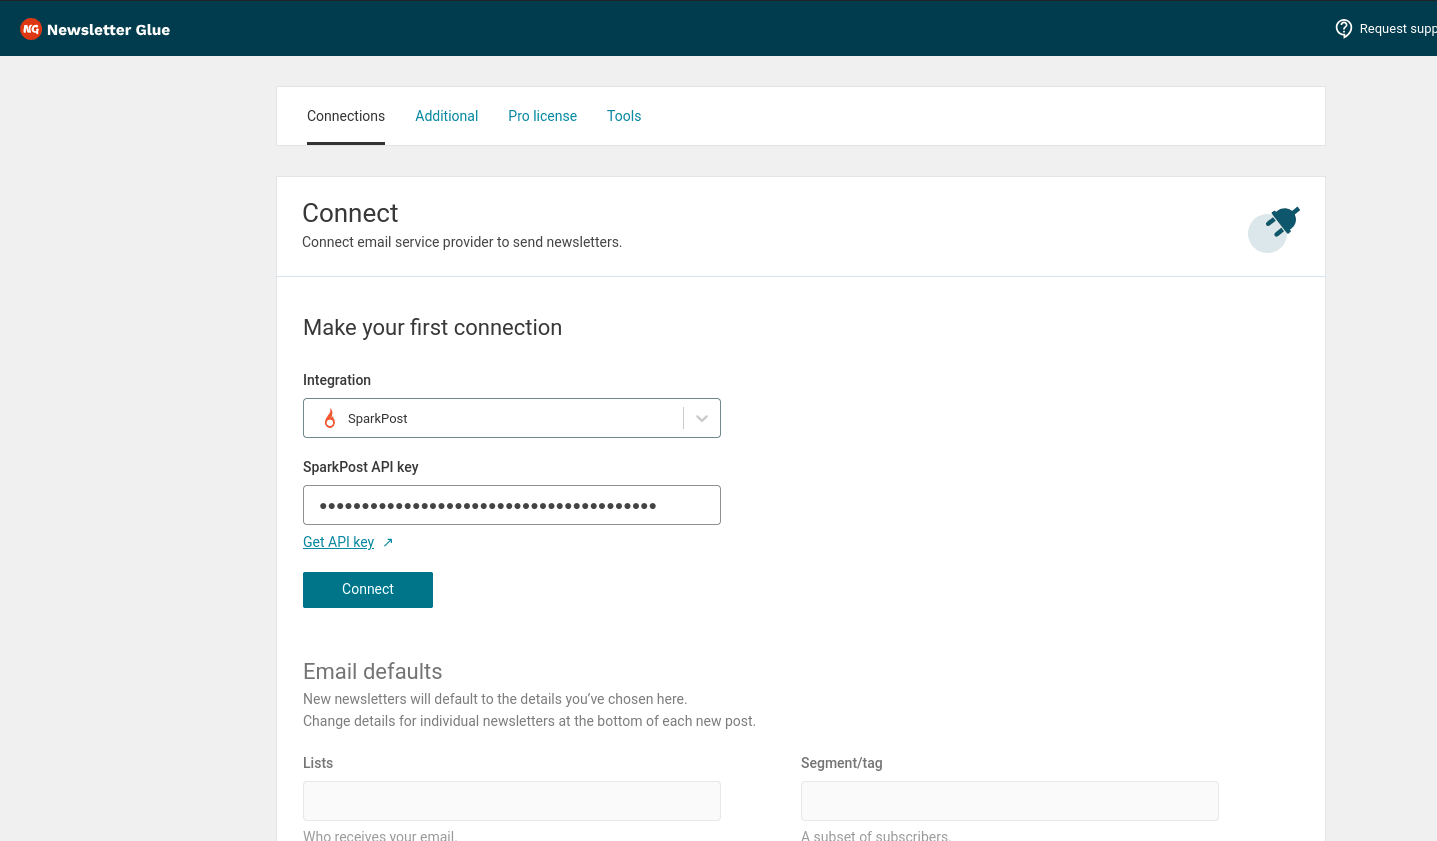Click the external arrow icon beside Get API key
Viewport: 1437px width, 841px height.
[x=388, y=542]
